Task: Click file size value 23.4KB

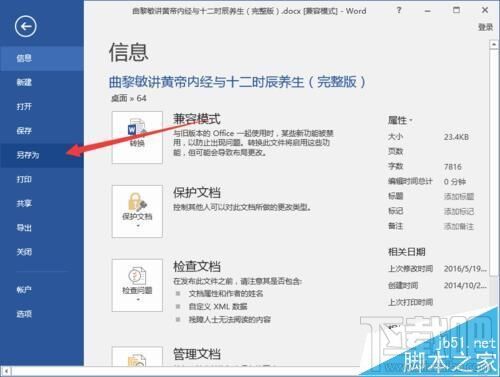Action: [x=456, y=137]
